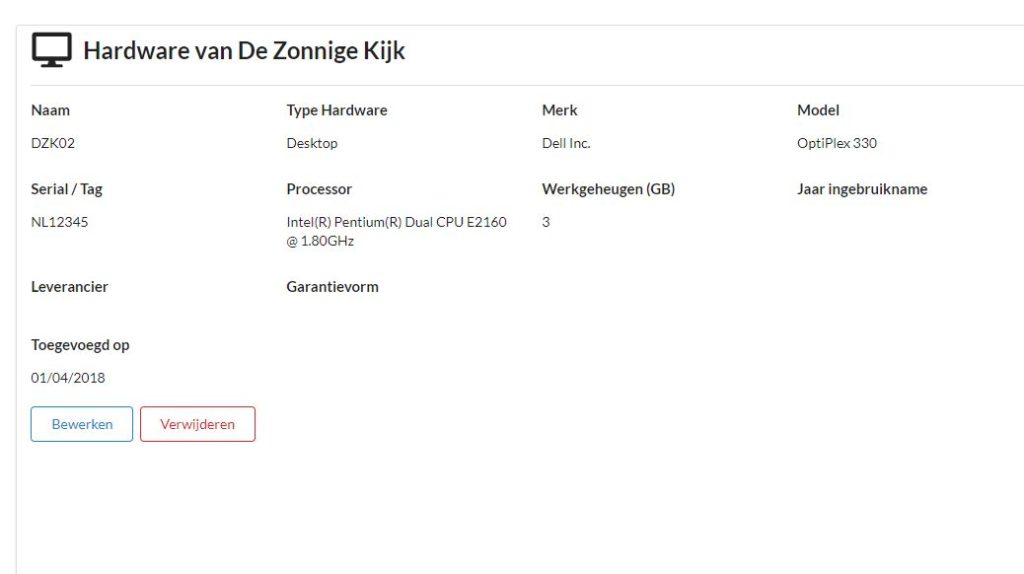The height and width of the screenshot is (574, 1024).
Task: Click the Garantievorm label
Action: pos(332,287)
